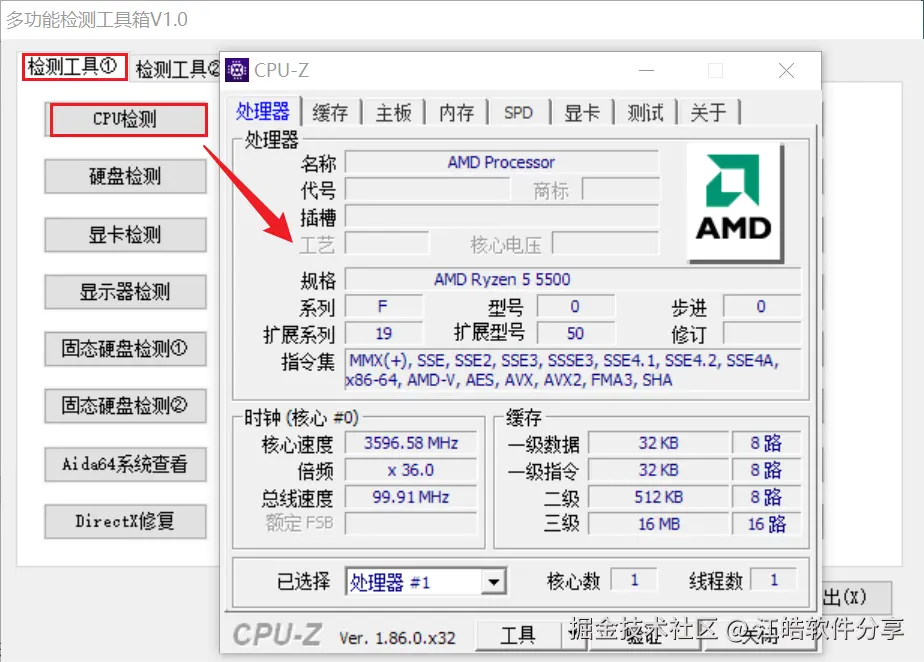Click the 扩展系列 value 19
The image size is (924, 662).
[x=384, y=334]
